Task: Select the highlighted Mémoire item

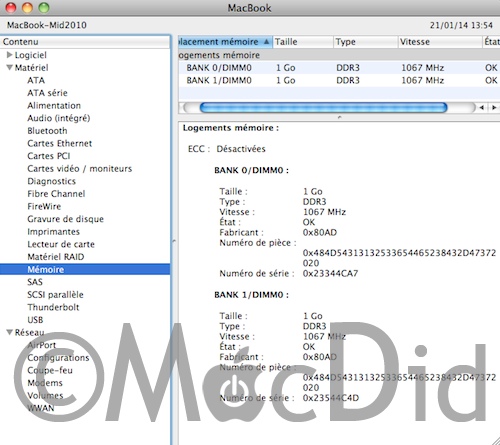Action: tap(85, 269)
